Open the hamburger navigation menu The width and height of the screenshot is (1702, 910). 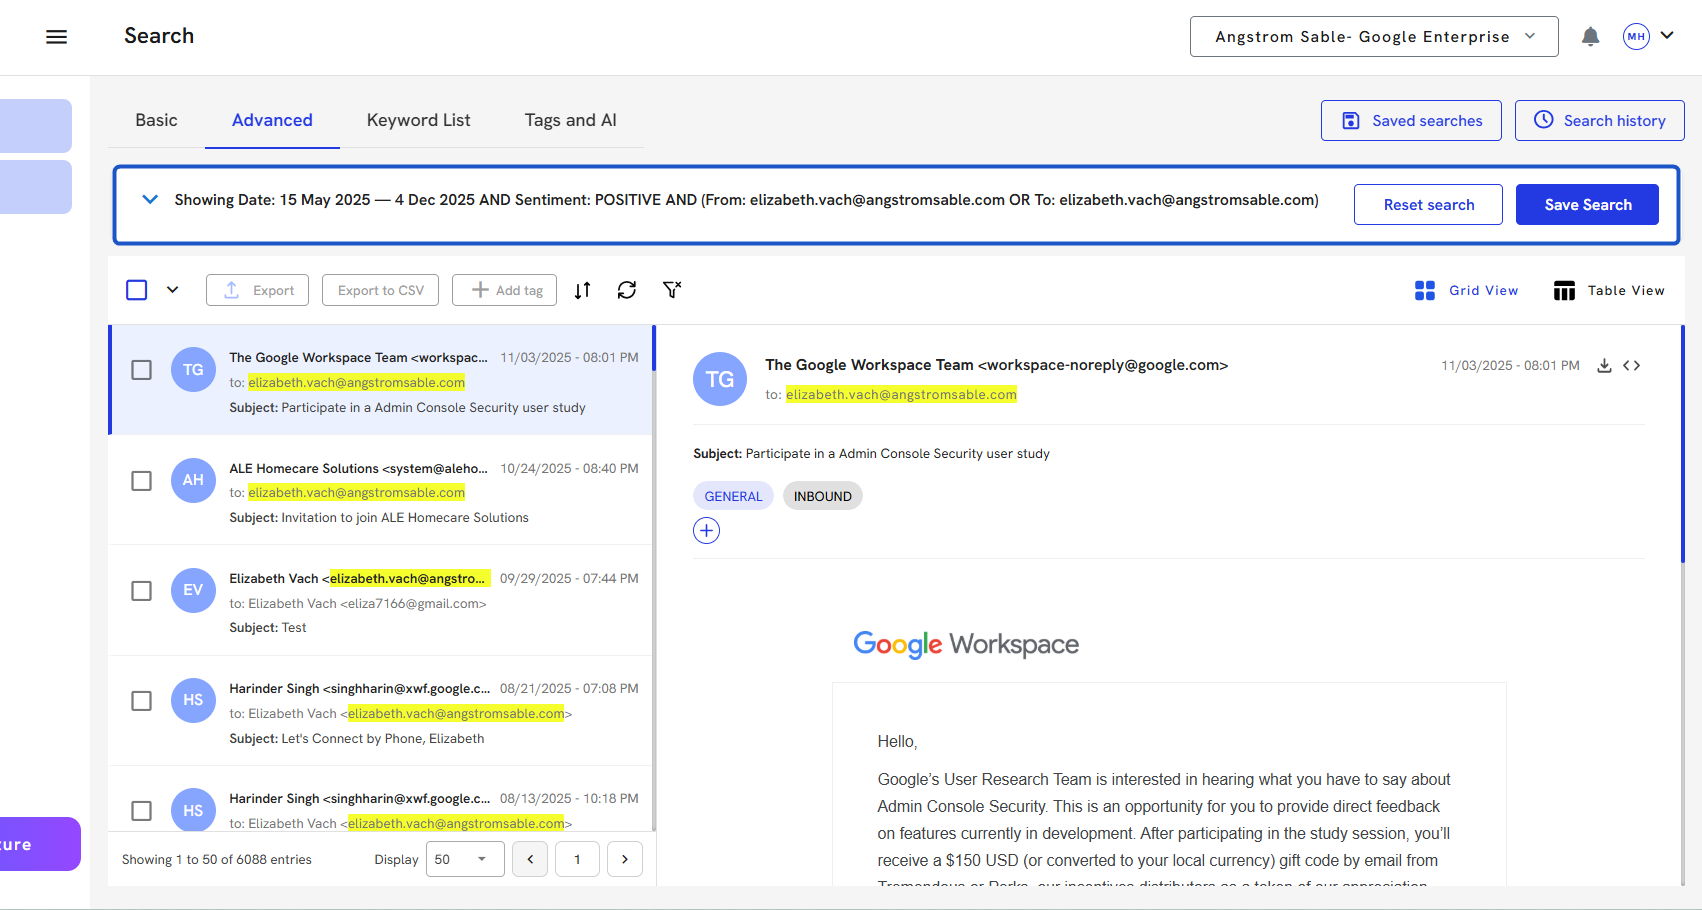point(57,37)
